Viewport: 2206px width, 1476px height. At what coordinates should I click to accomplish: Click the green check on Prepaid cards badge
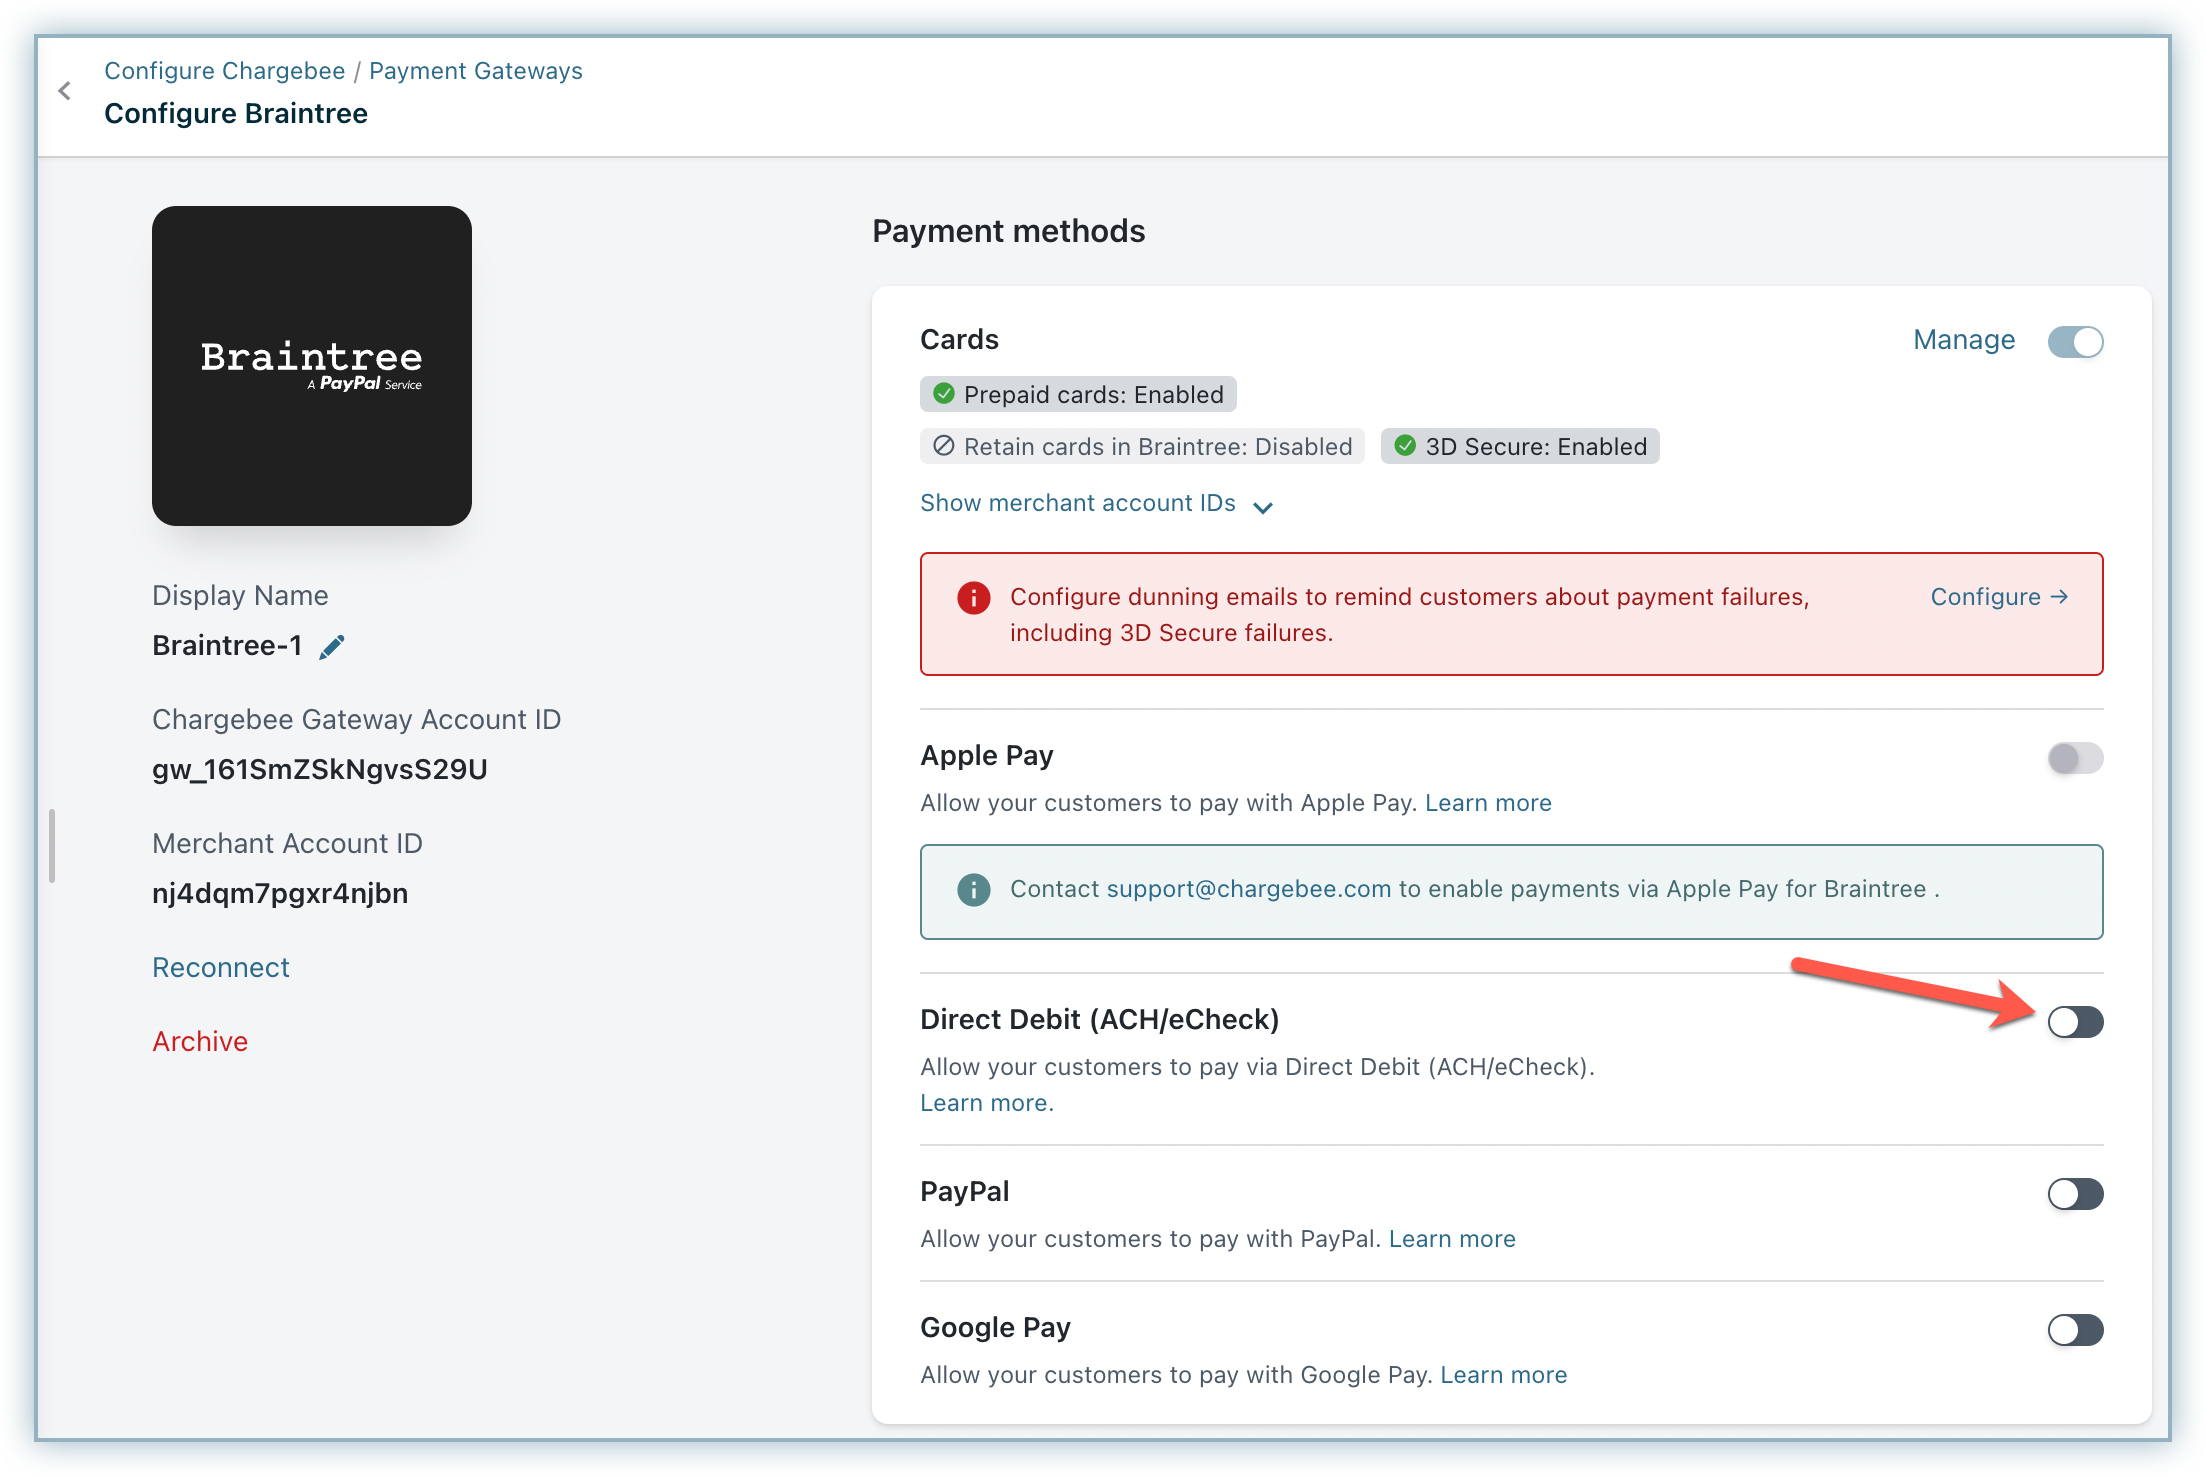943,394
